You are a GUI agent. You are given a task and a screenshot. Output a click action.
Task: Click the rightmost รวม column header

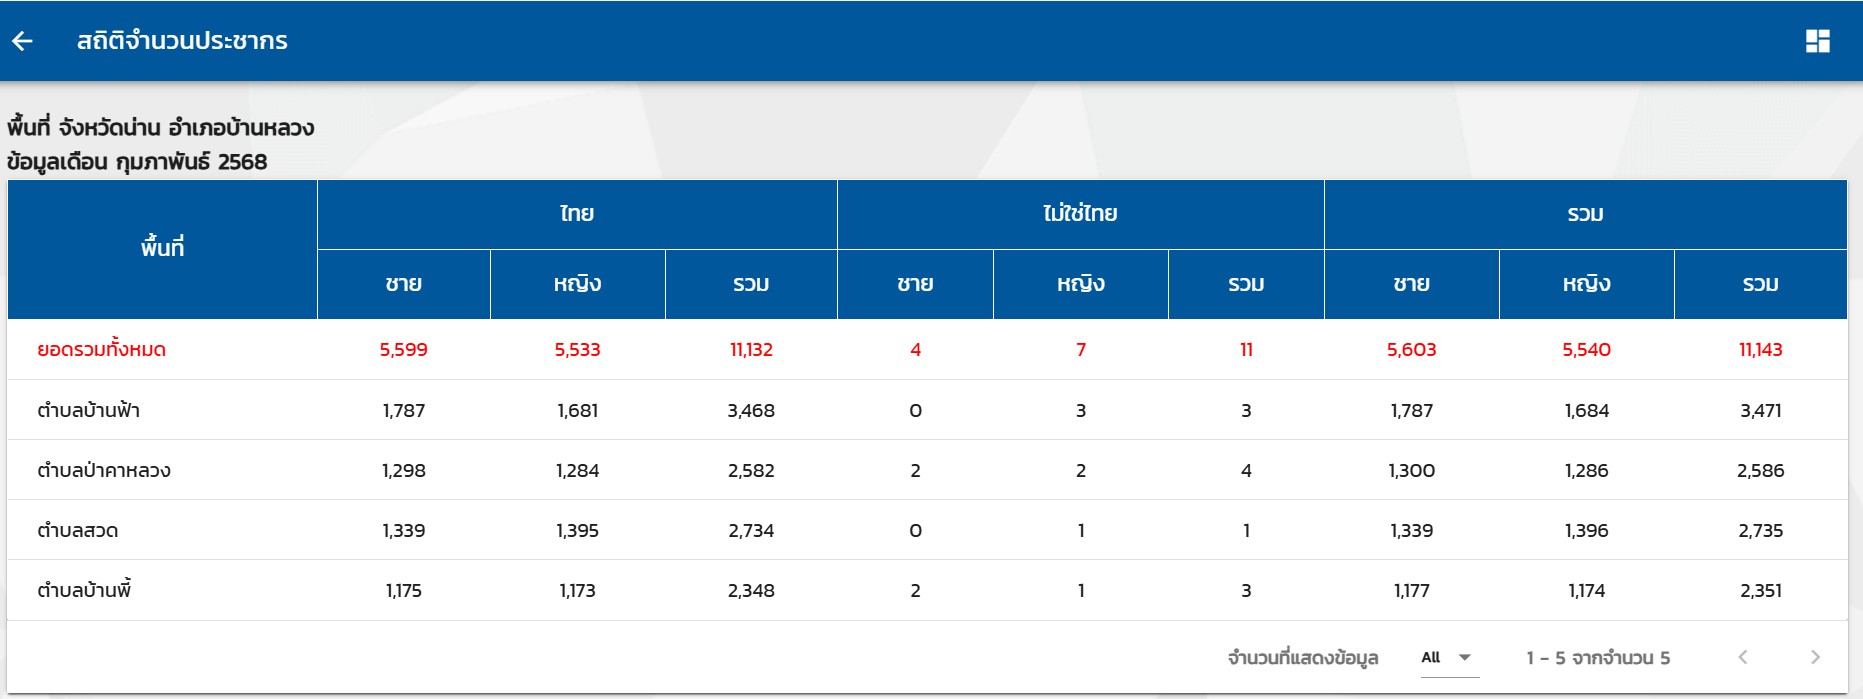(1760, 284)
